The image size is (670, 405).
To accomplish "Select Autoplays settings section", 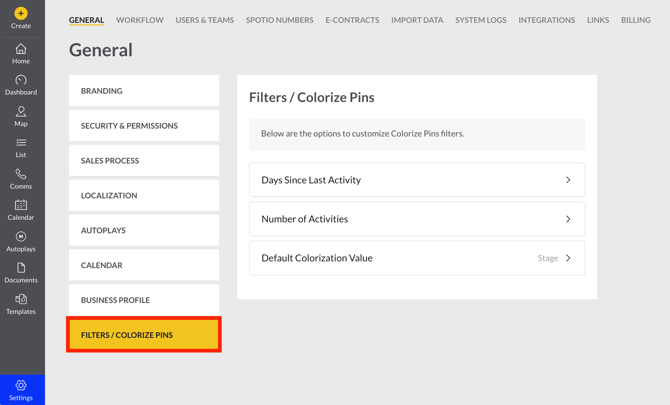I will [144, 230].
